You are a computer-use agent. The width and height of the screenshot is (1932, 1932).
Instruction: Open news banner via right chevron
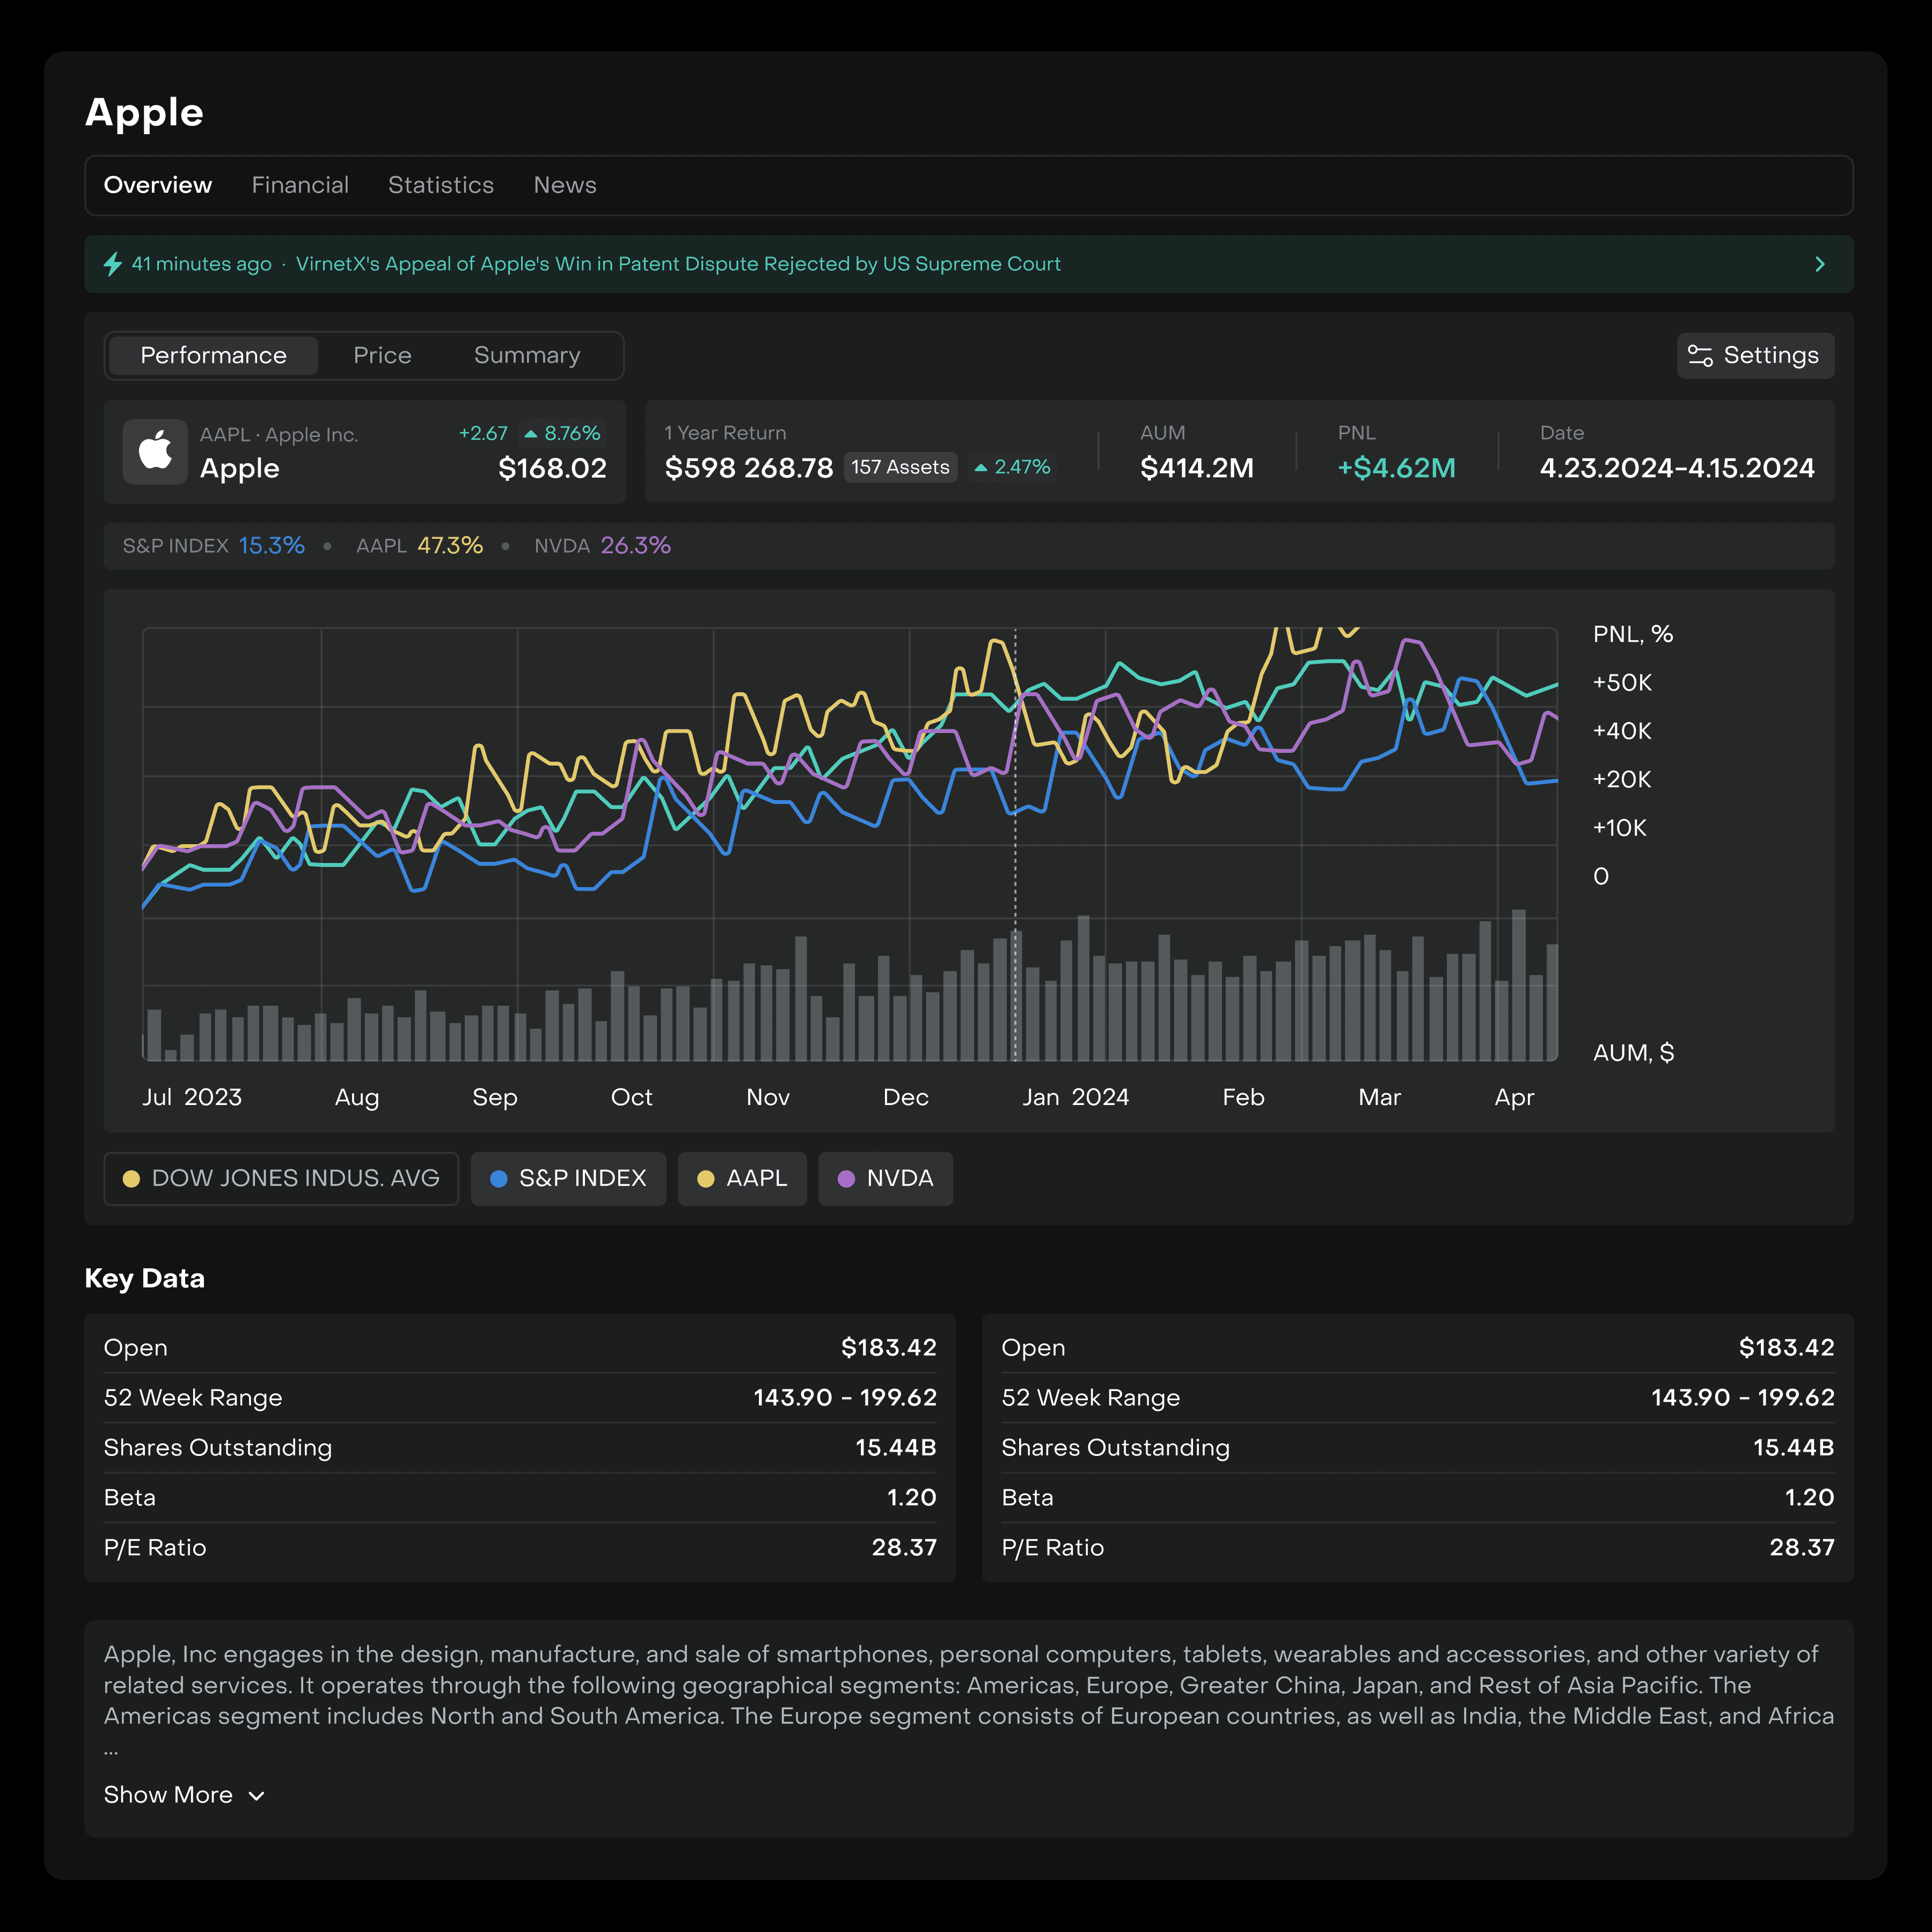pos(1819,264)
